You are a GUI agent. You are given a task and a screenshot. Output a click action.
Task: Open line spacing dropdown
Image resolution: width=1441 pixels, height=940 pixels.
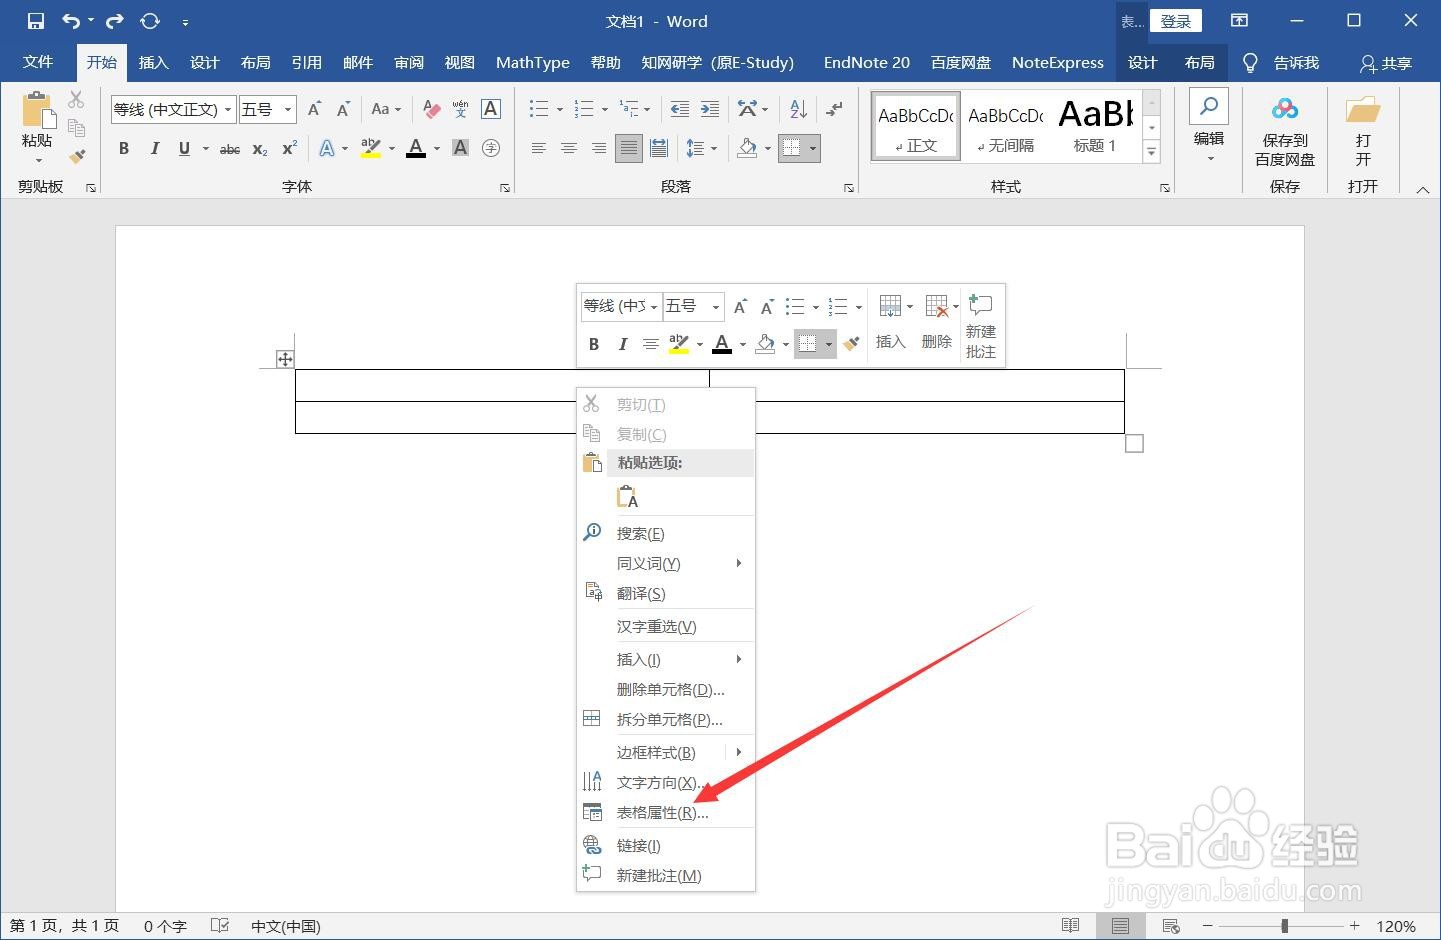point(714,149)
